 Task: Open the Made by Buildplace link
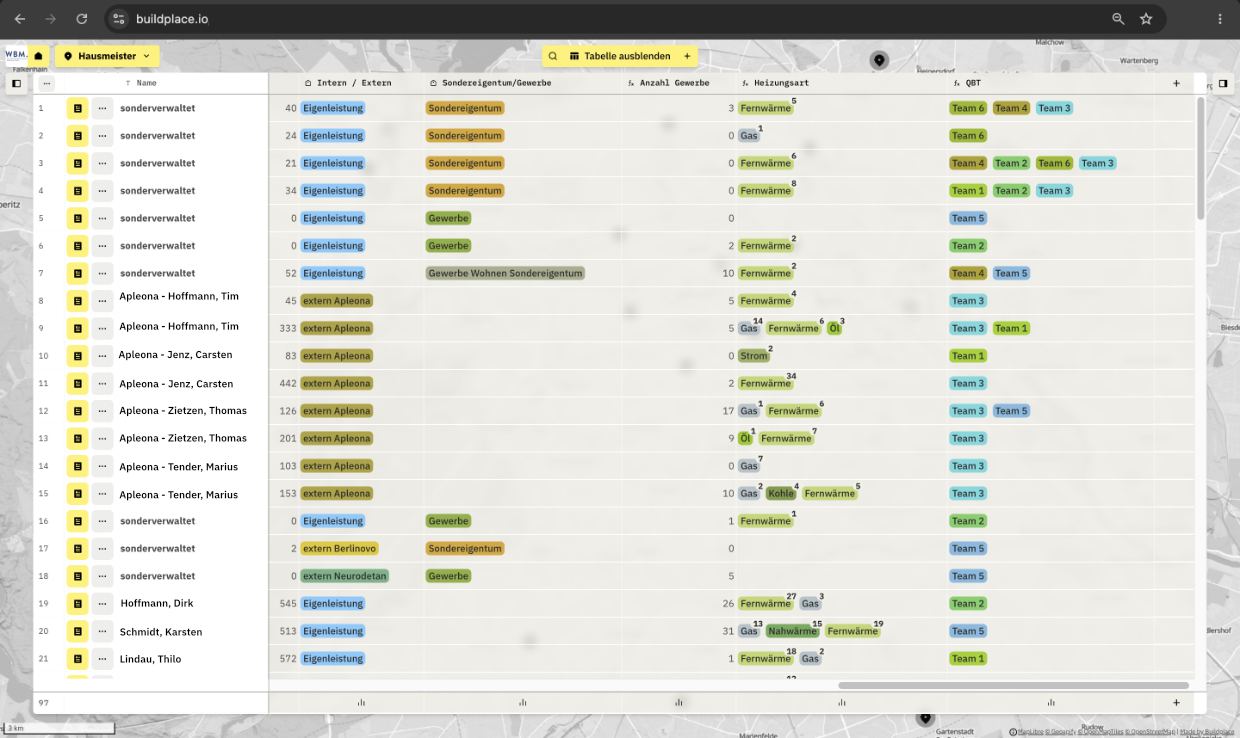point(1206,732)
